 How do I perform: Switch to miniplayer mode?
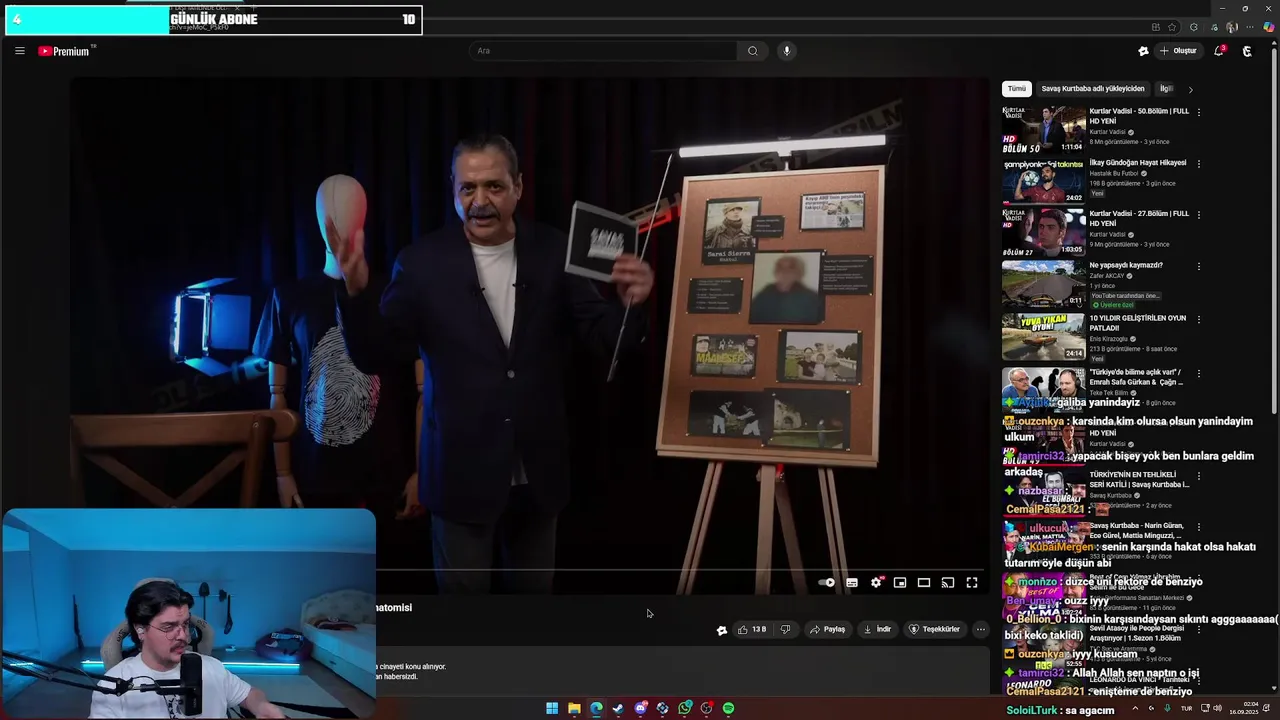pos(900,583)
